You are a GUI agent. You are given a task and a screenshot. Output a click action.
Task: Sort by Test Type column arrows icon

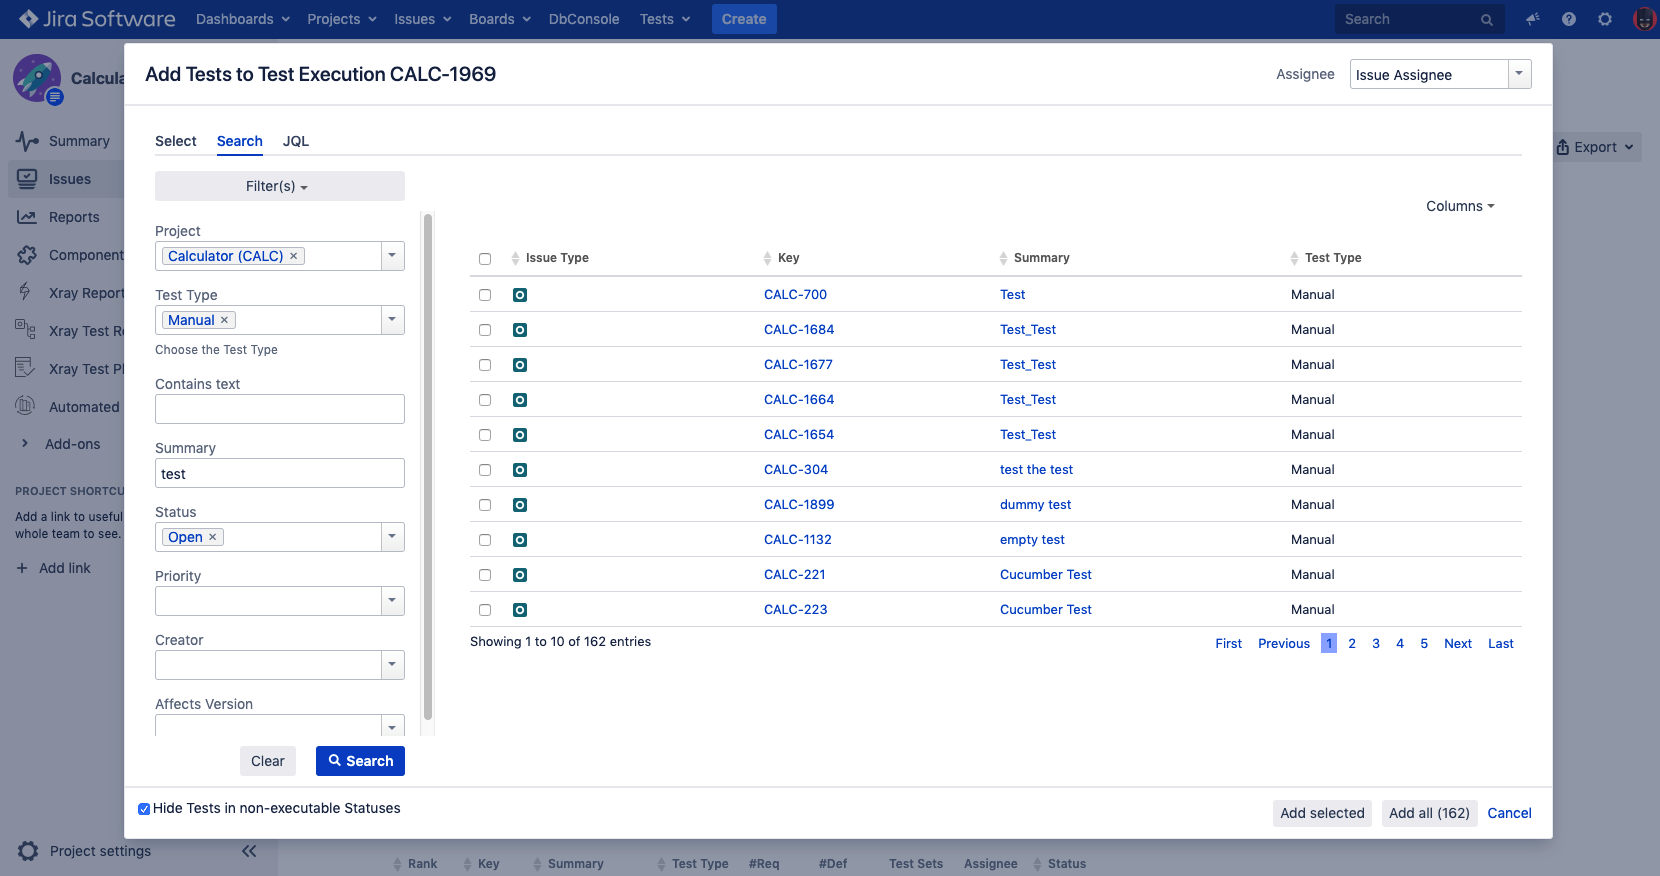tap(1294, 258)
